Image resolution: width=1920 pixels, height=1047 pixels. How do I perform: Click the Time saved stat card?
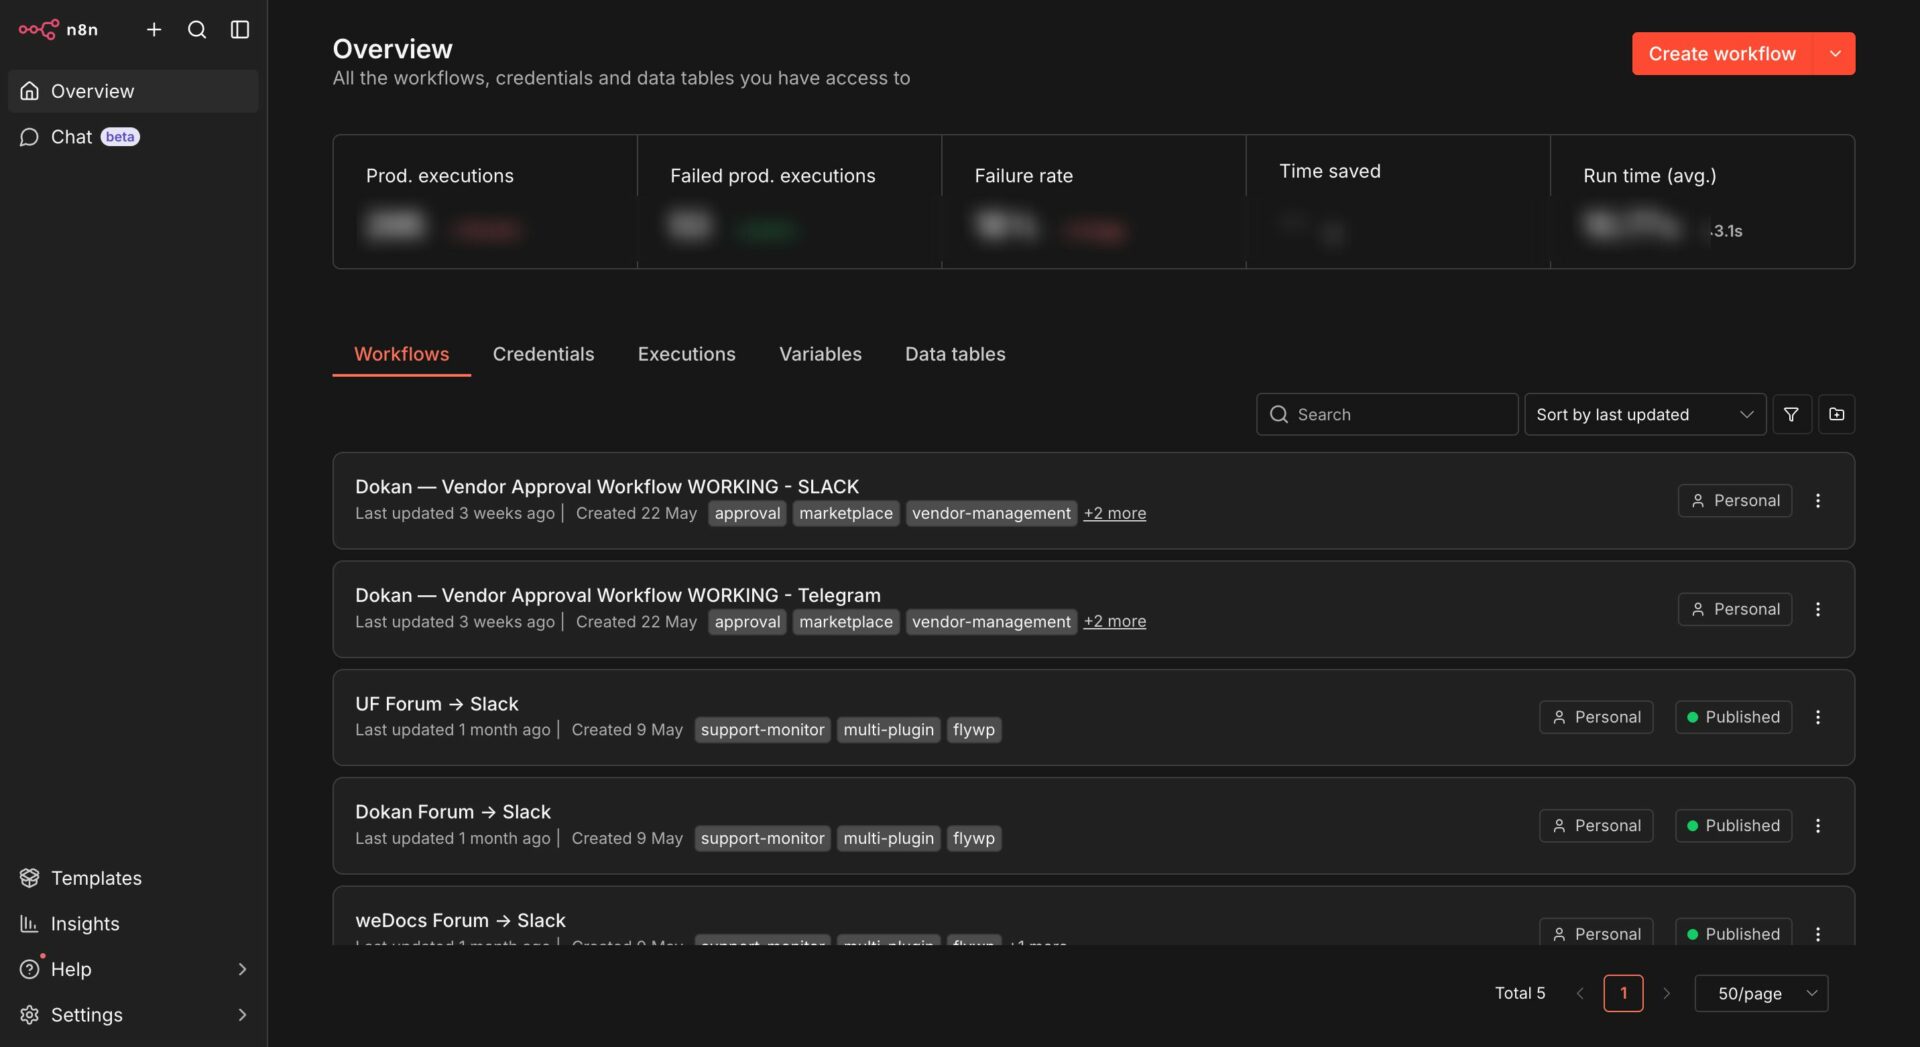pos(1398,202)
